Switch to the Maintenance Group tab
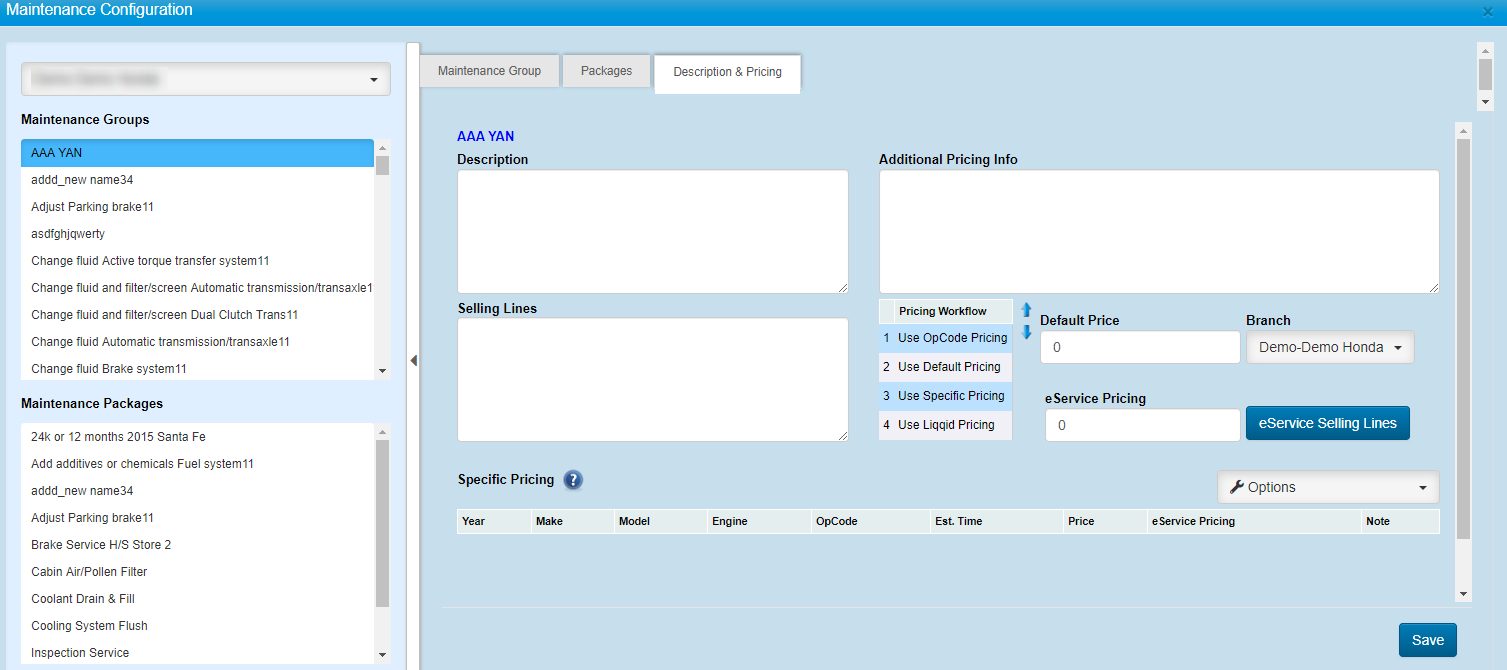The image size is (1507, 670). tap(489, 71)
